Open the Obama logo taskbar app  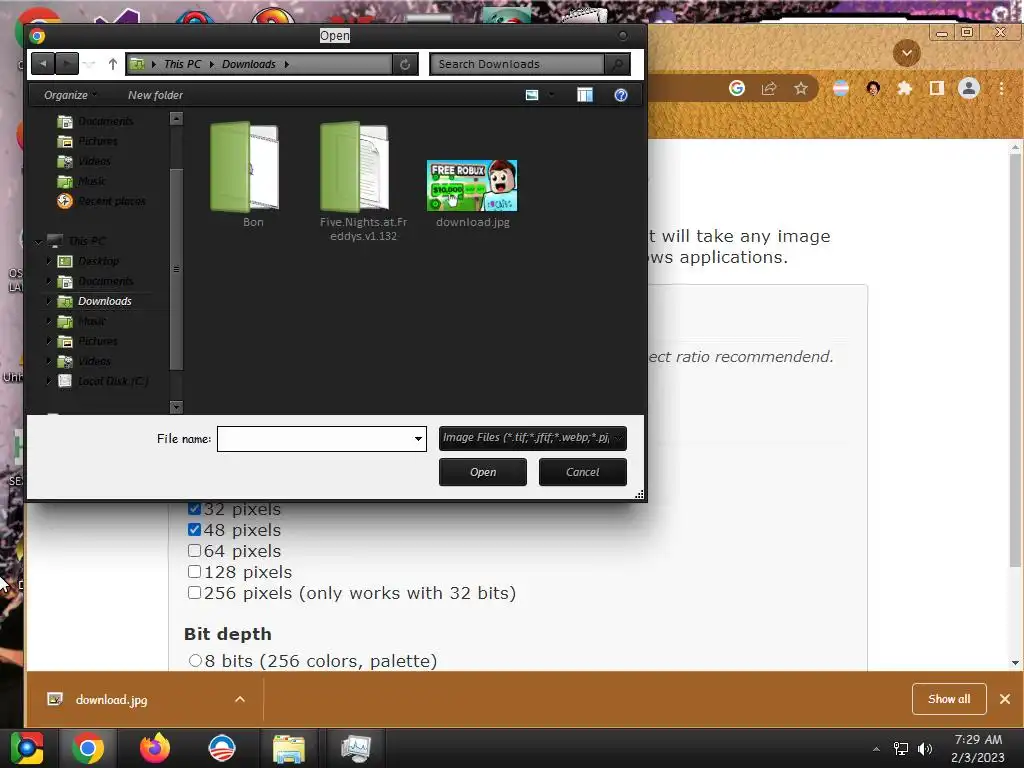[221, 748]
